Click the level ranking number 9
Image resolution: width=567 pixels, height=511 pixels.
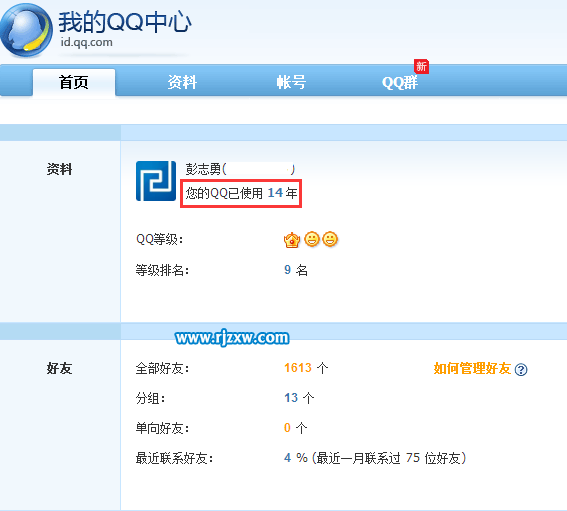pyautogui.click(x=287, y=270)
